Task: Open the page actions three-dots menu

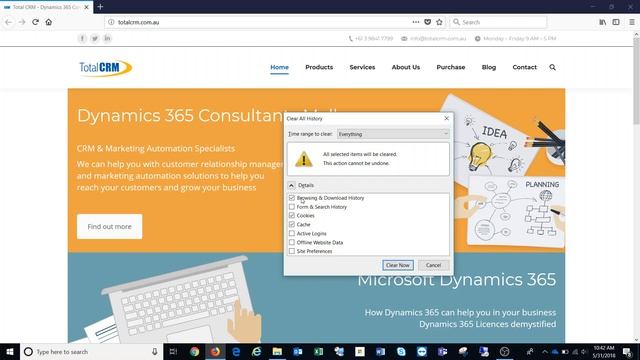Action: (x=416, y=22)
